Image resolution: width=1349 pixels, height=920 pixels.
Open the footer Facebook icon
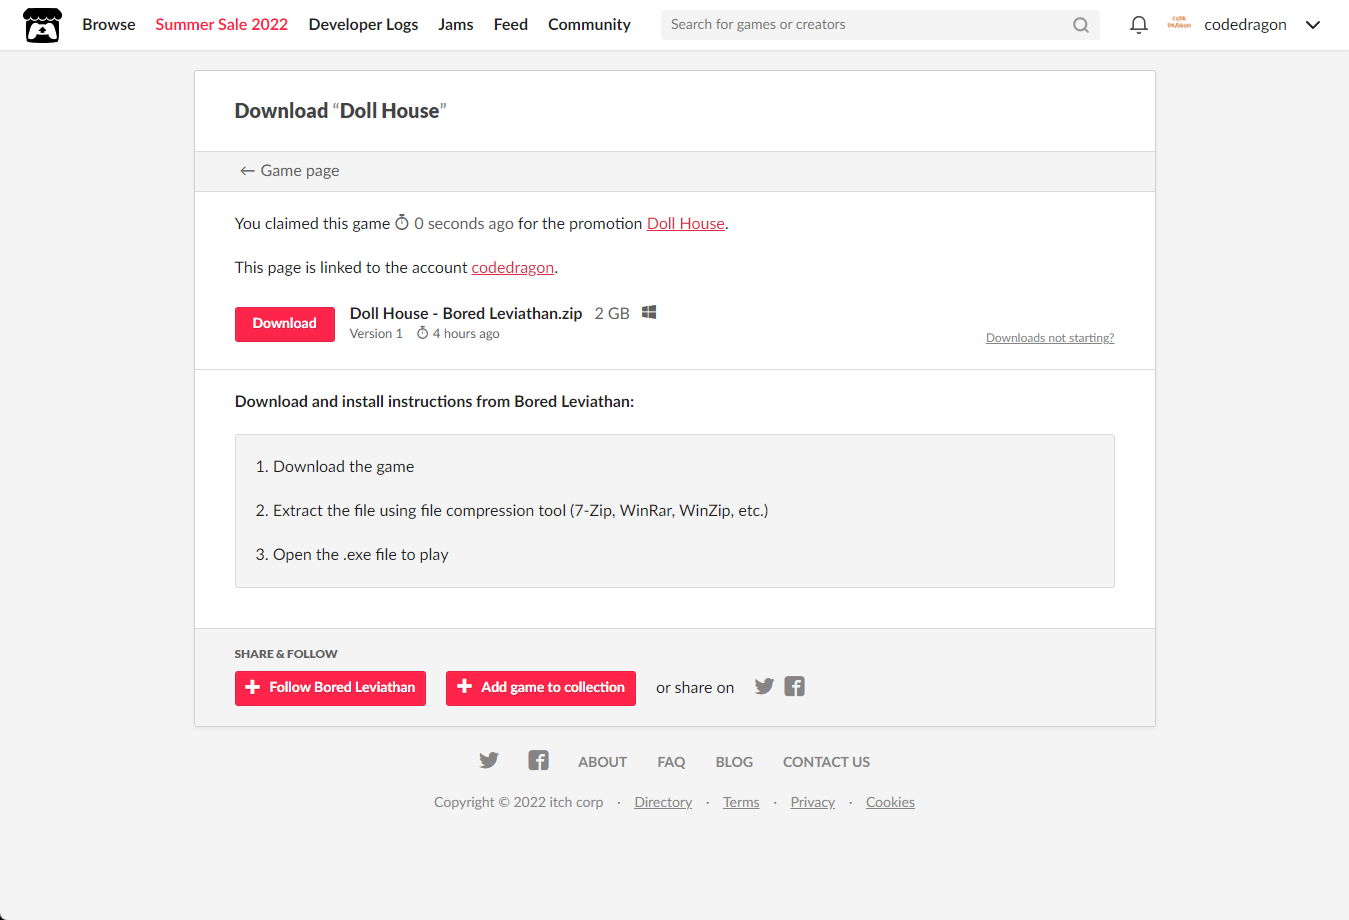[x=539, y=760]
